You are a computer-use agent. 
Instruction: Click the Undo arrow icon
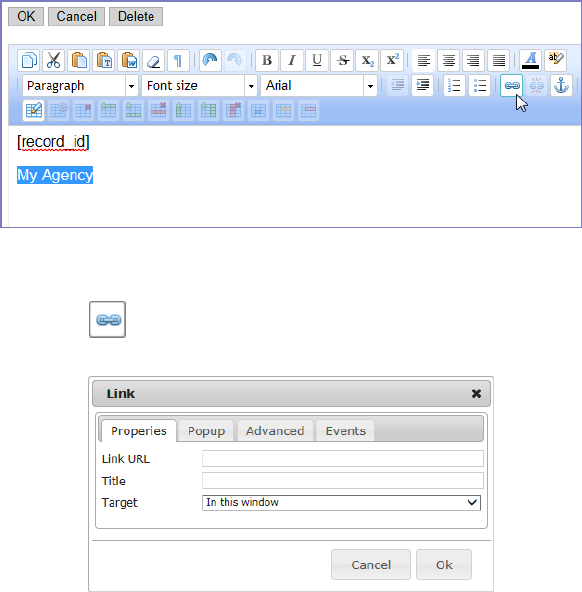[x=210, y=60]
